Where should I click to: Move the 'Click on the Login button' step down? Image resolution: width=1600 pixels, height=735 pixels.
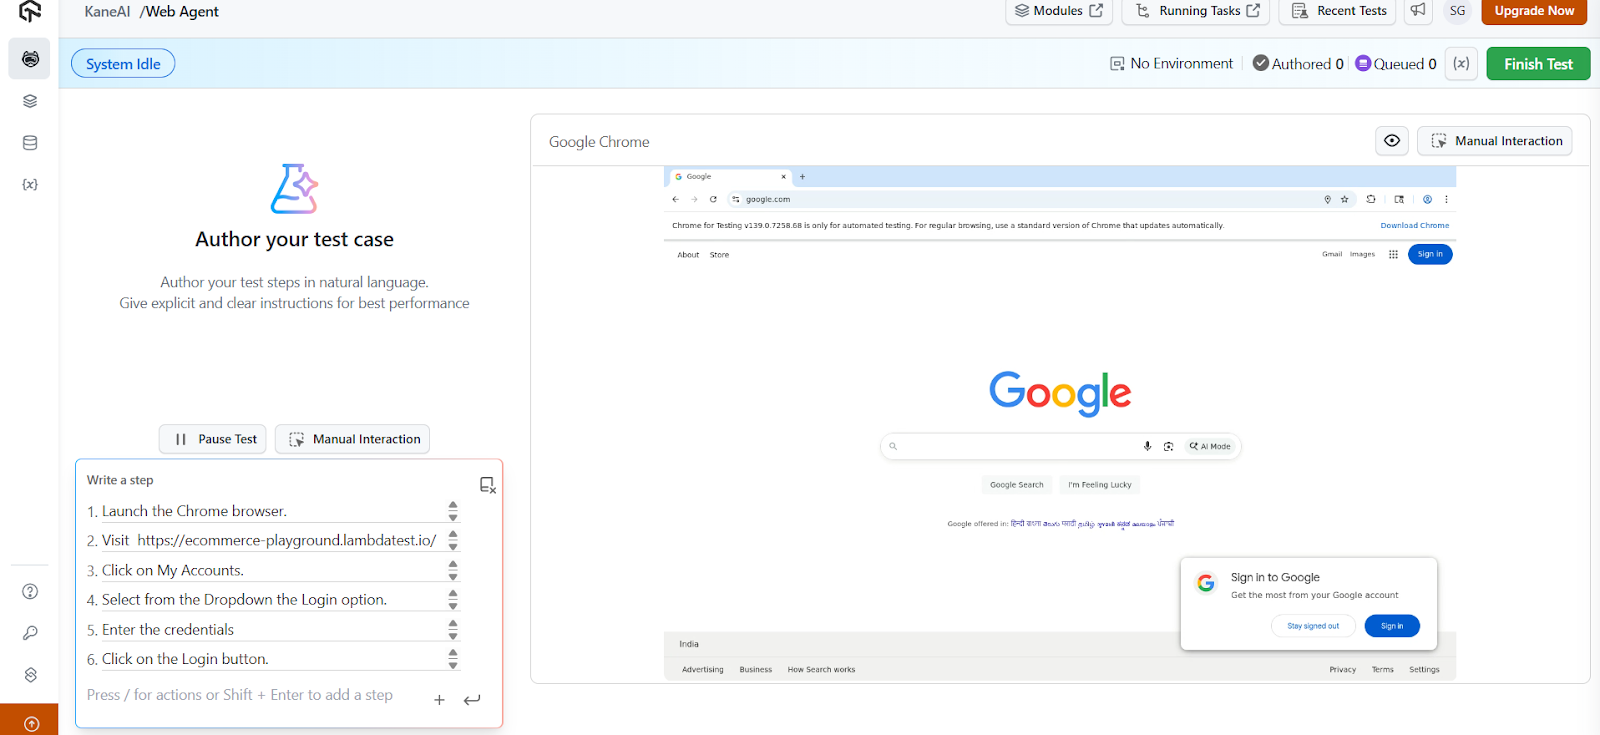pyautogui.click(x=453, y=666)
